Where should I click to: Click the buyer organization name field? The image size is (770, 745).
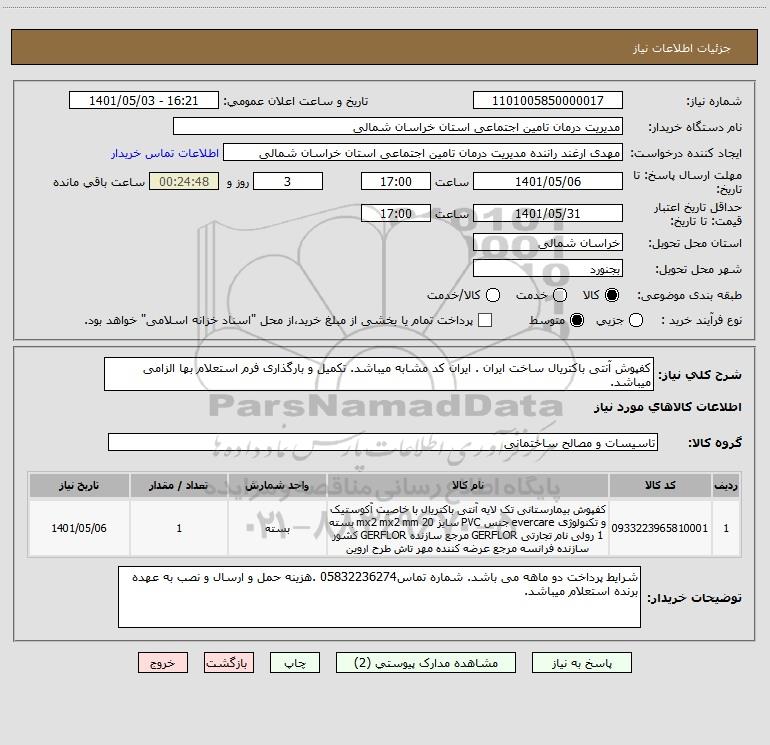[398, 127]
